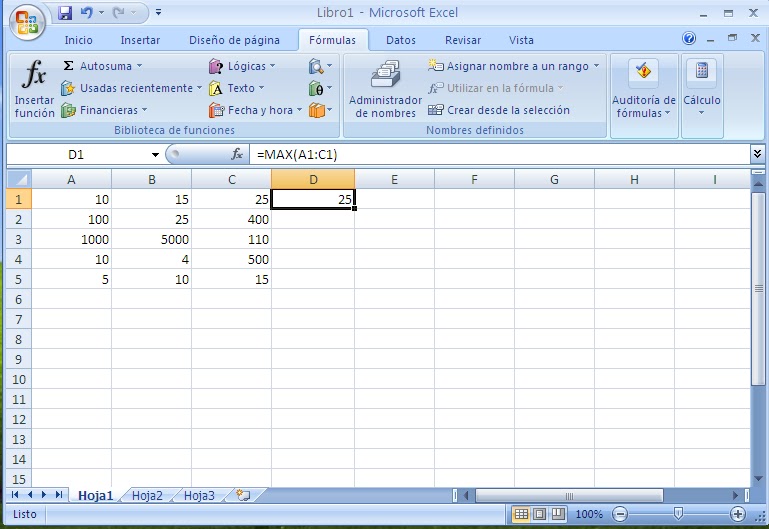
Task: Expand the Financieras dropdown arrow
Action: coord(145,110)
